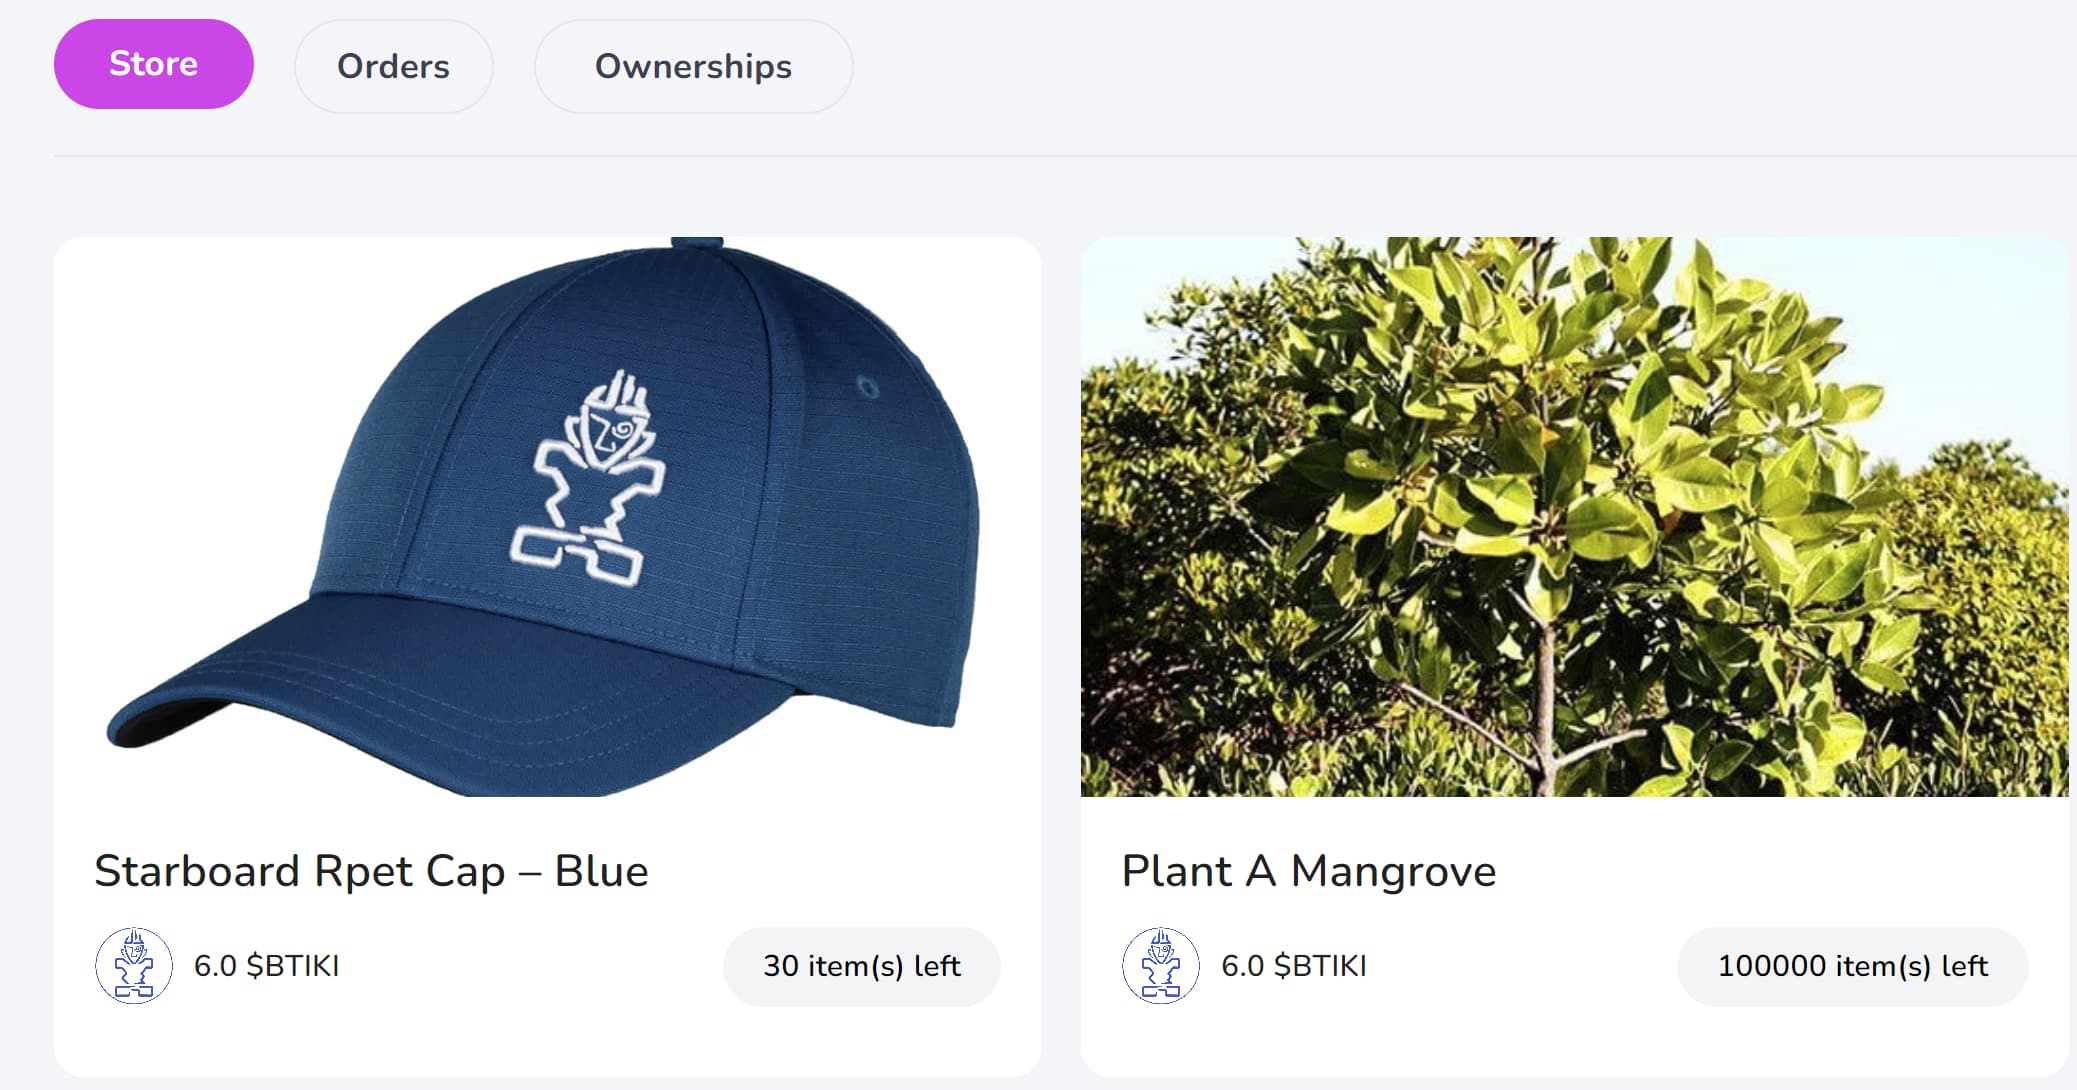
Task: Click the word Blue in cap title
Action: tap(601, 870)
